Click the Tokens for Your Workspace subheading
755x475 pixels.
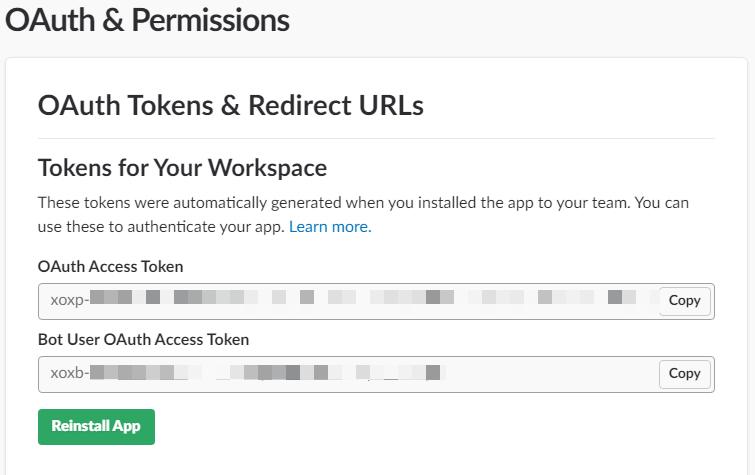(182, 167)
